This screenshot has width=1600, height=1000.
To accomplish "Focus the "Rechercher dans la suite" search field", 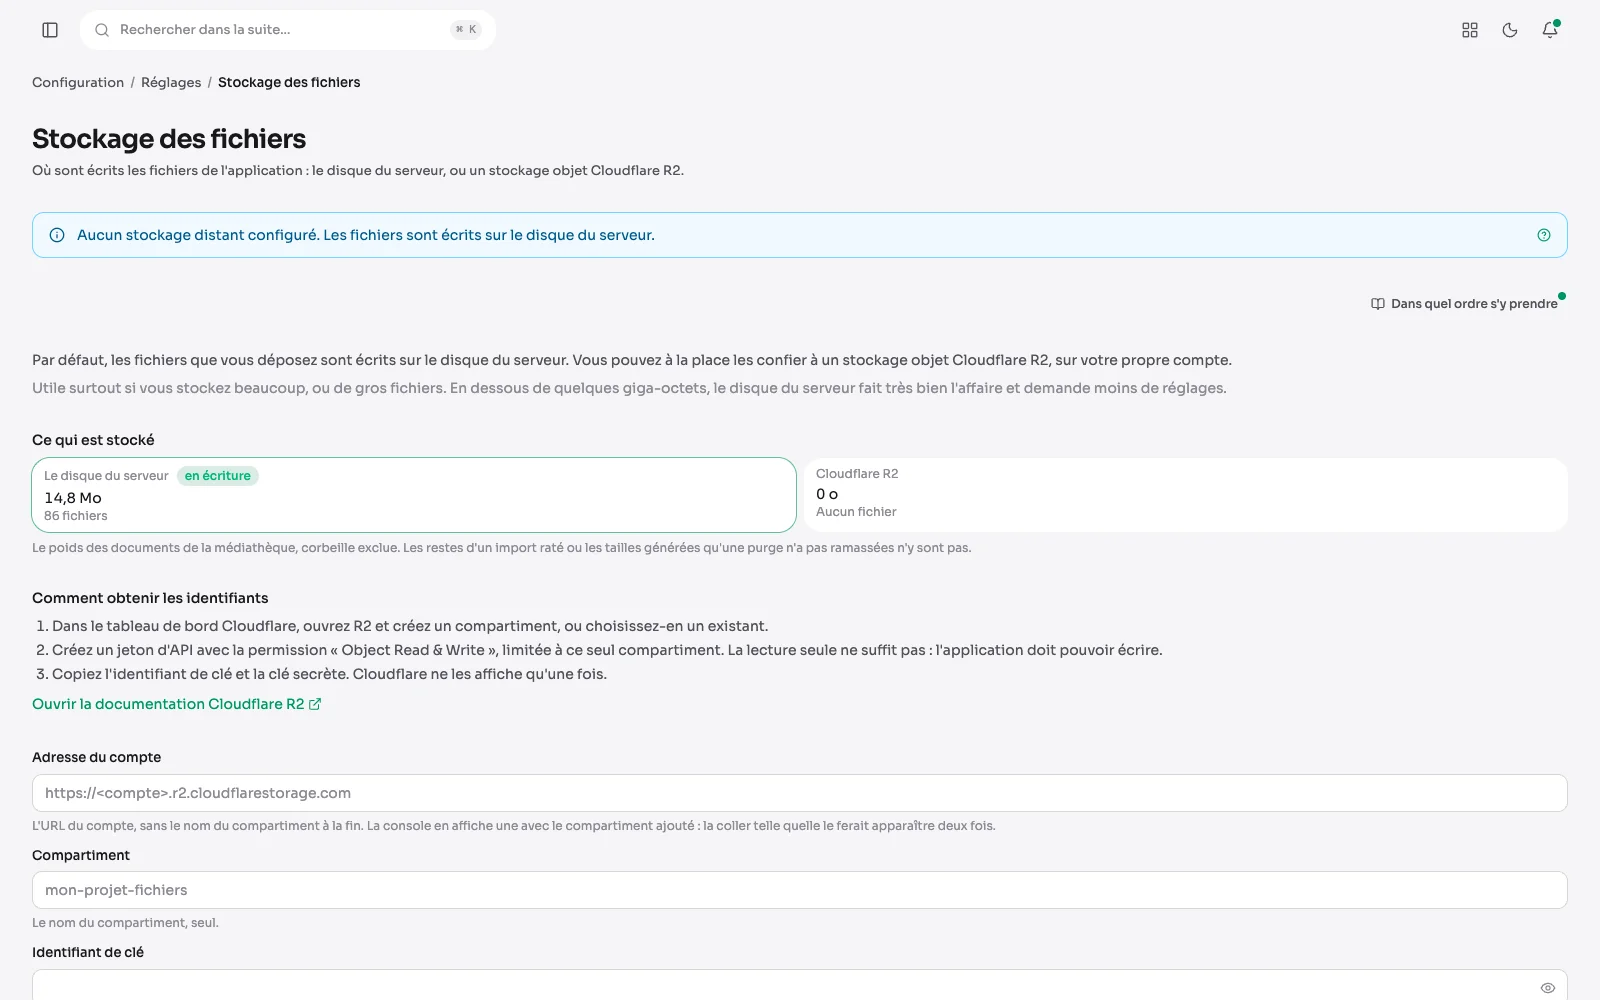I will [288, 30].
